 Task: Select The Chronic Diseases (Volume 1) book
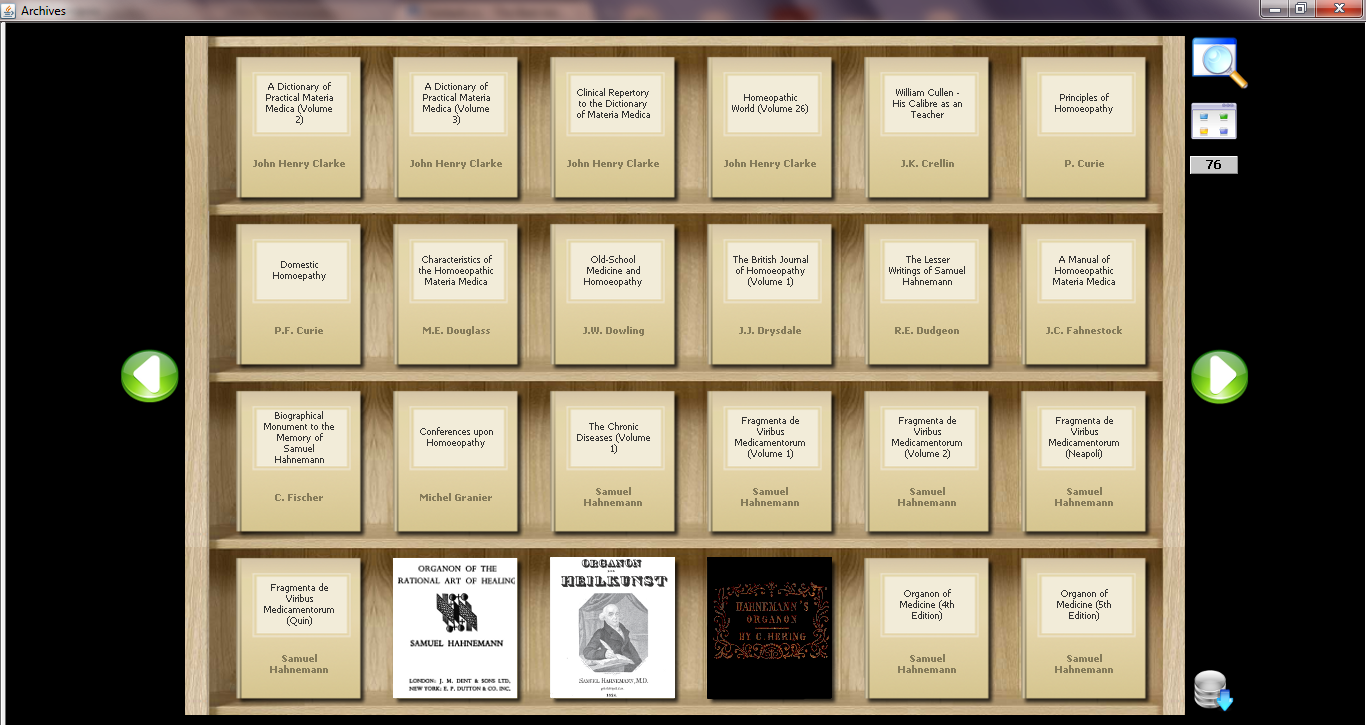[613, 461]
